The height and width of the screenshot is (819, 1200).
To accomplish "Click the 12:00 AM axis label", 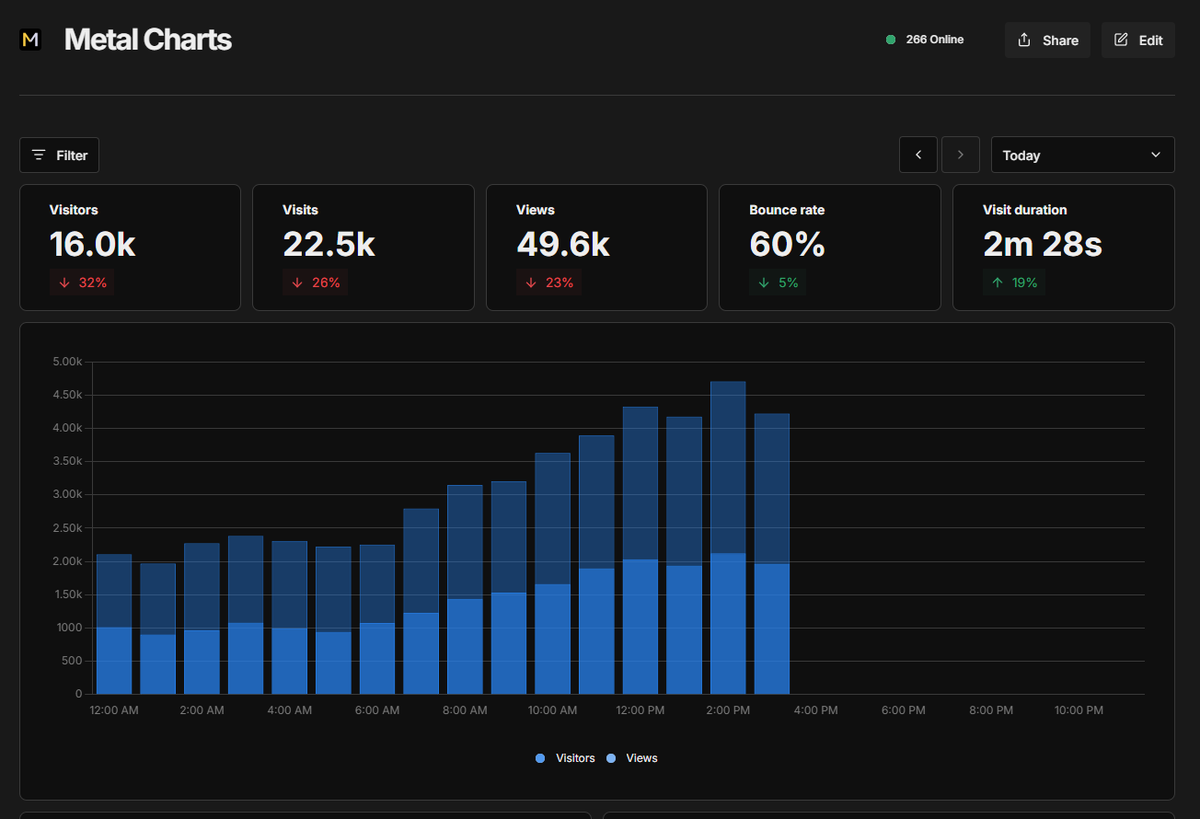I will (113, 710).
